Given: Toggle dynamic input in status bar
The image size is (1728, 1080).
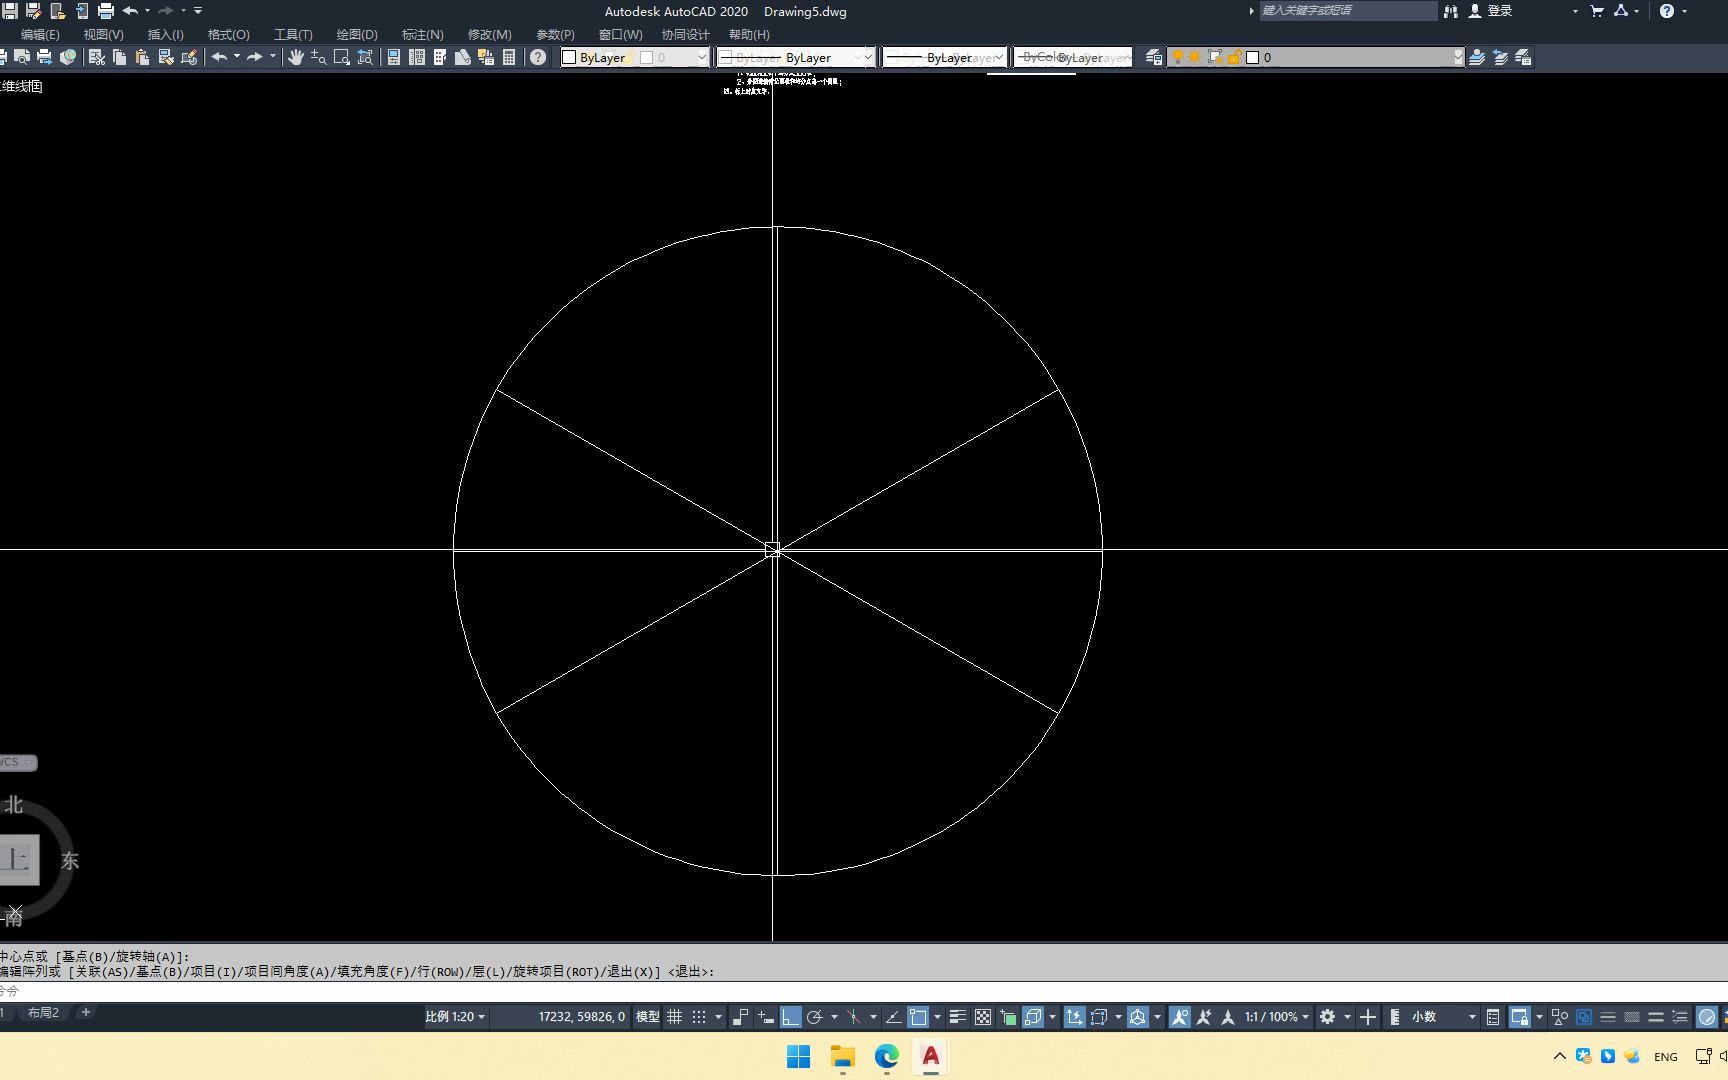Looking at the screenshot, I should 766,1017.
